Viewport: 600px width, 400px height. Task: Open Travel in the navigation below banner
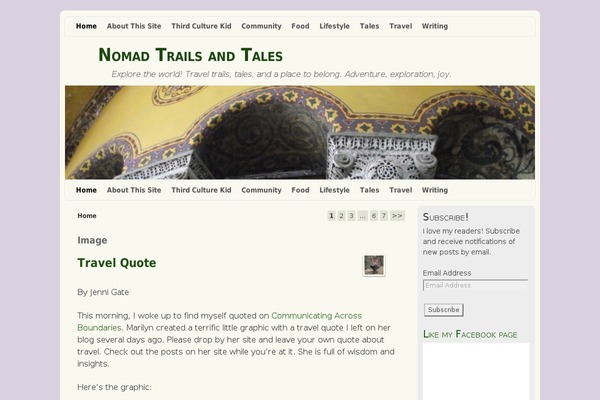tap(401, 190)
